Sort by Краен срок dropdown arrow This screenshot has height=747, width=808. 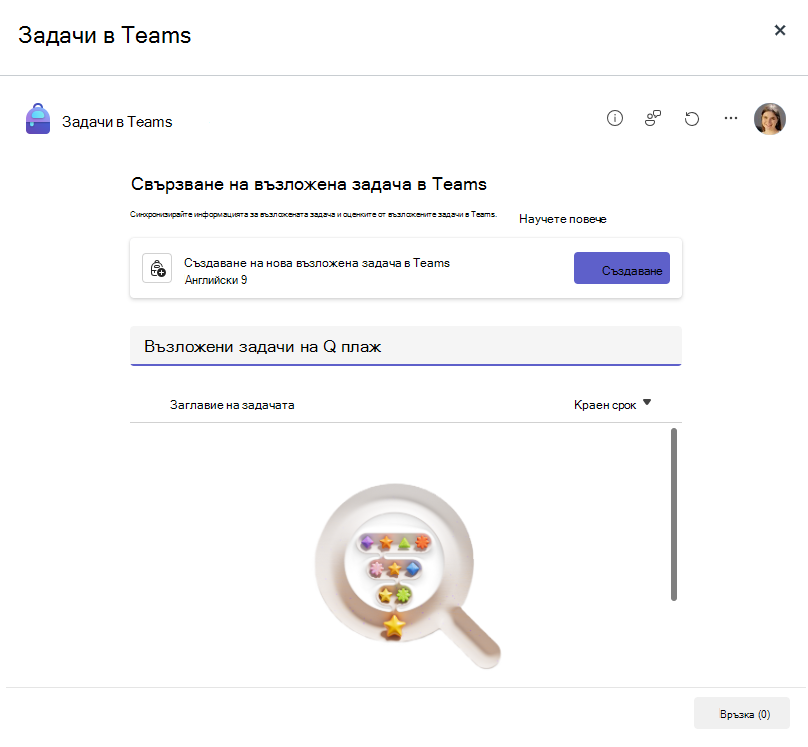647,402
